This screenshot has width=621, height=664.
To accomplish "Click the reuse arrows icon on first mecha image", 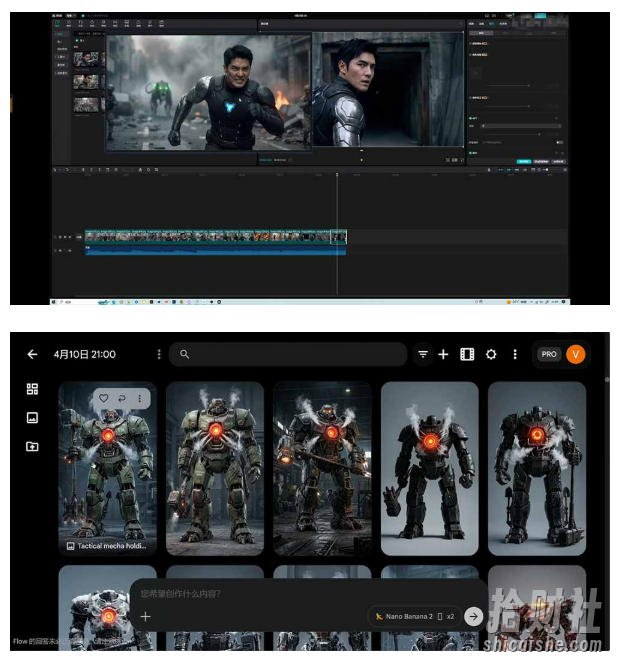I will (x=122, y=398).
